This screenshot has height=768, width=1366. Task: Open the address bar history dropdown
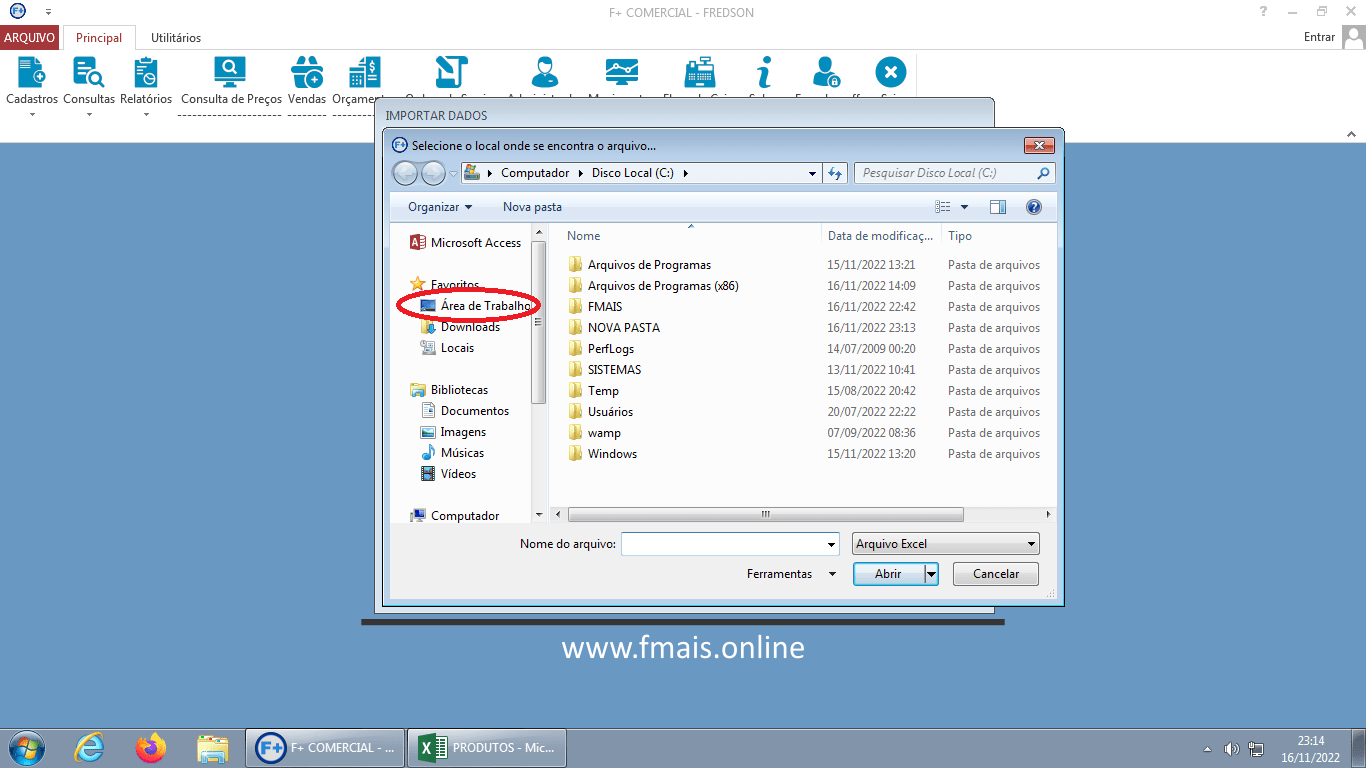coord(812,173)
